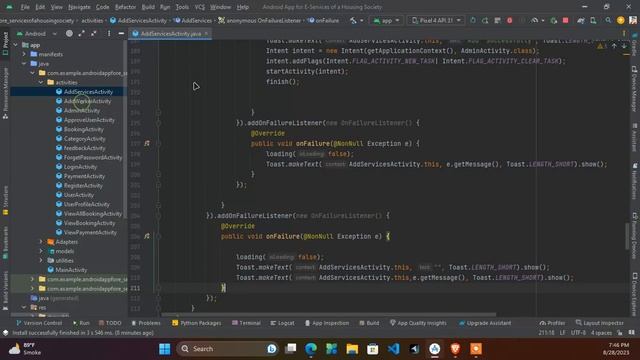Image resolution: width=640 pixels, height=360 pixels.
Task: Click the red debug bug icon
Action: [x=509, y=20]
